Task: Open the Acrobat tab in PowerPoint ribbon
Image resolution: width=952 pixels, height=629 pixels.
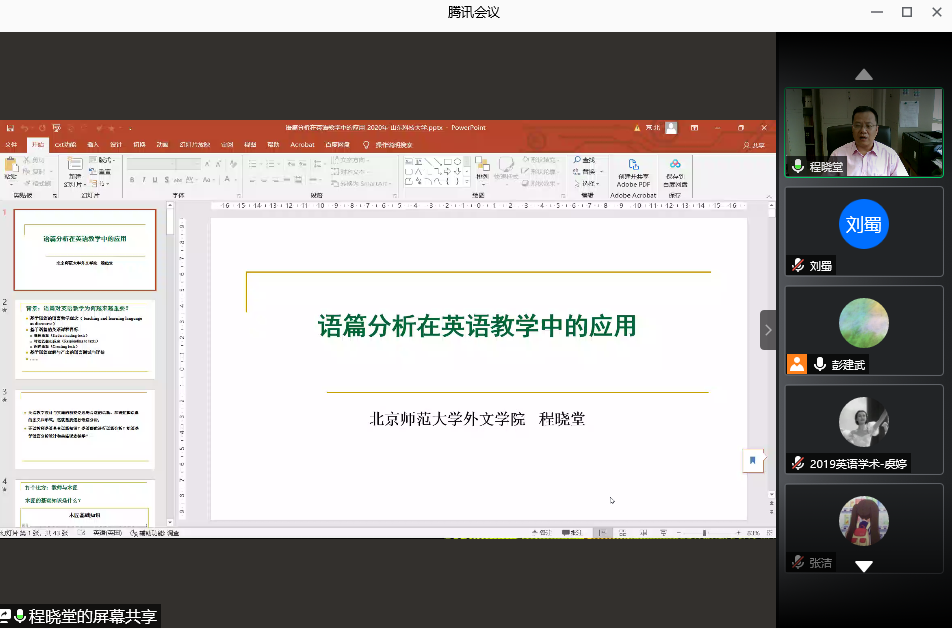Action: tap(302, 144)
